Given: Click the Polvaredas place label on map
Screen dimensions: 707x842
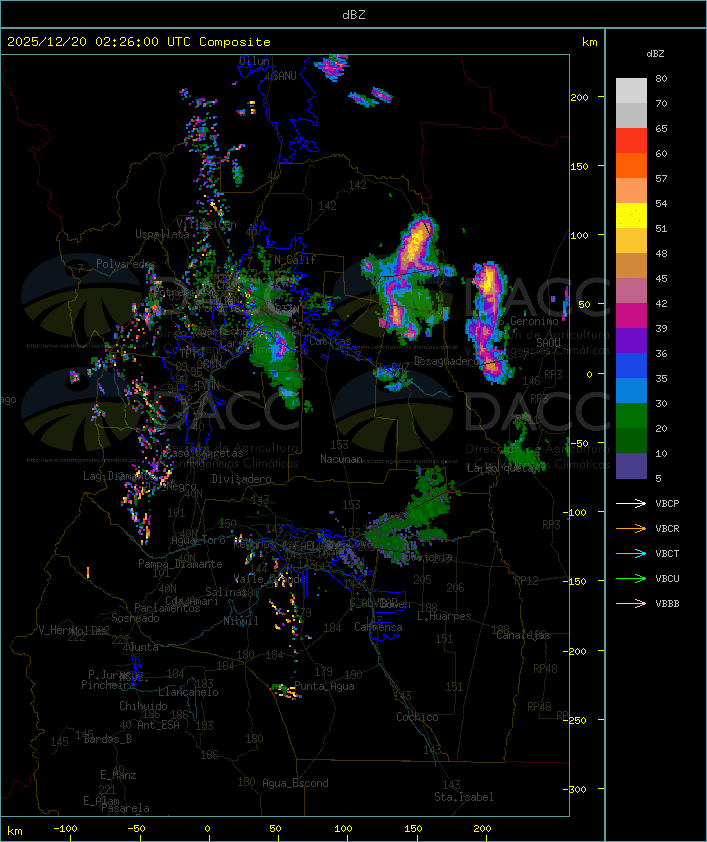Looking at the screenshot, I should [x=126, y=264].
